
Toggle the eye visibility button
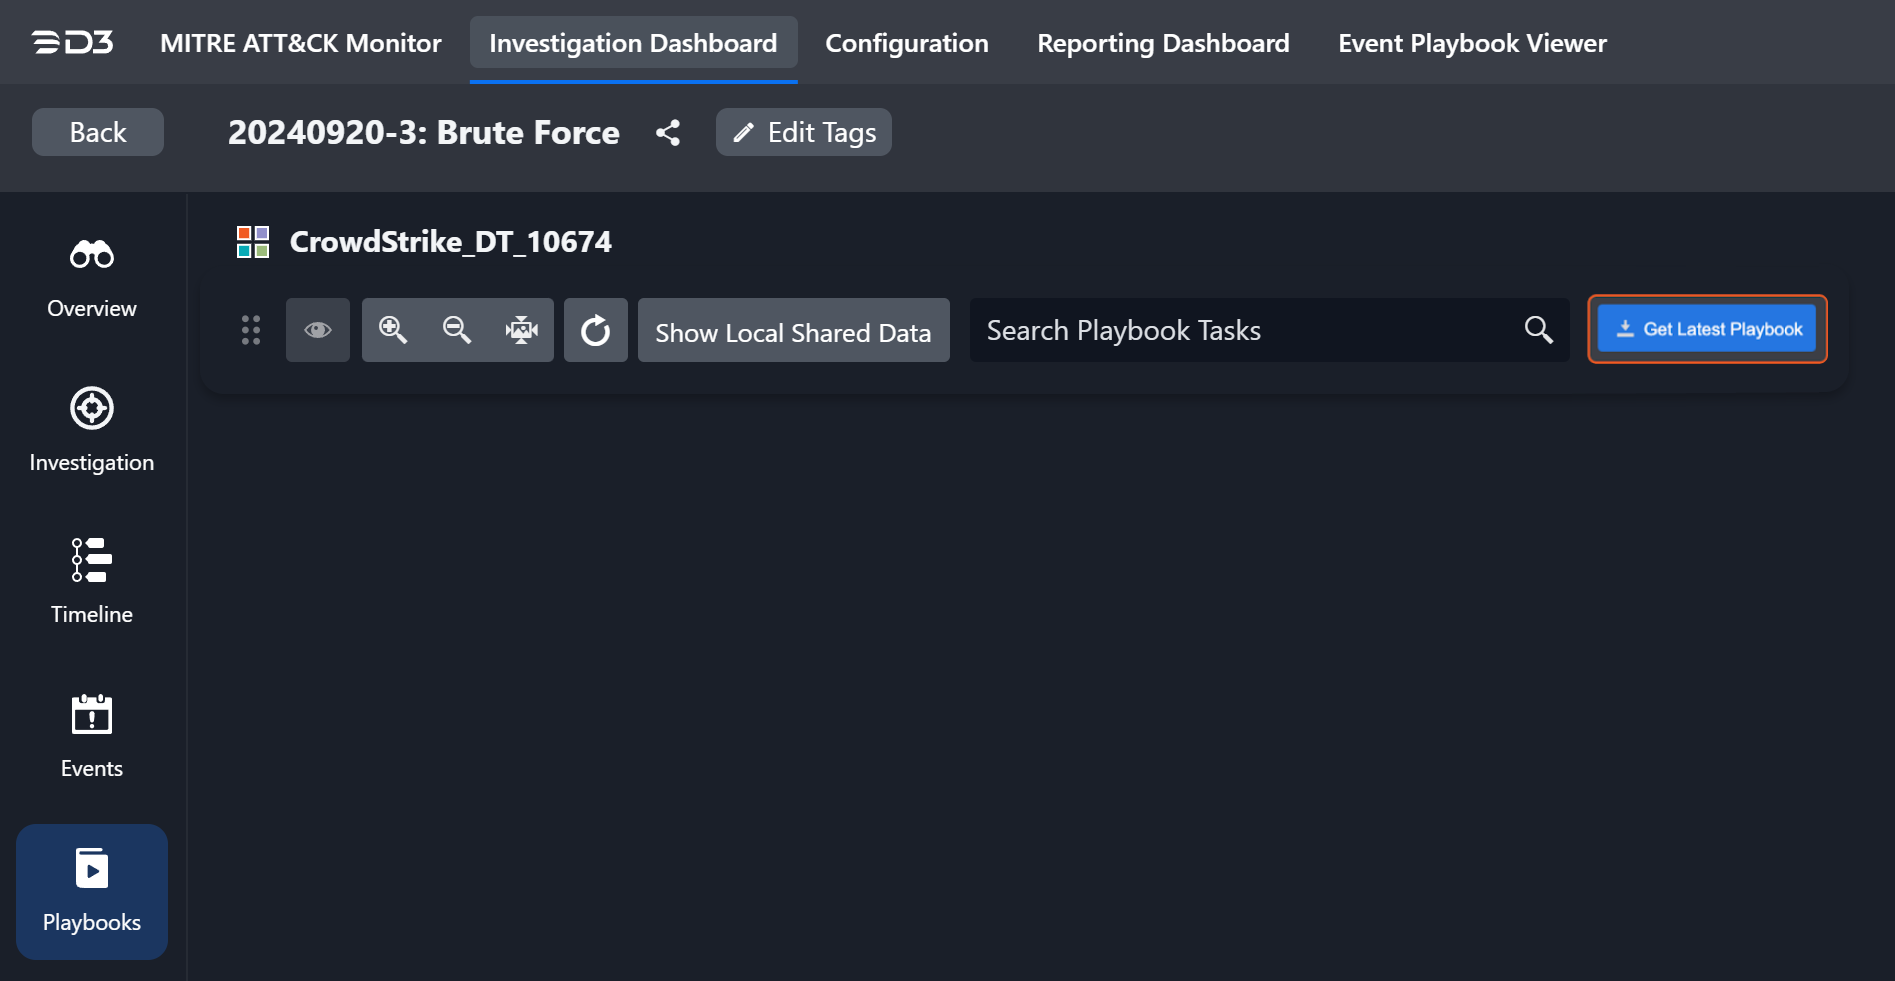pyautogui.click(x=318, y=330)
